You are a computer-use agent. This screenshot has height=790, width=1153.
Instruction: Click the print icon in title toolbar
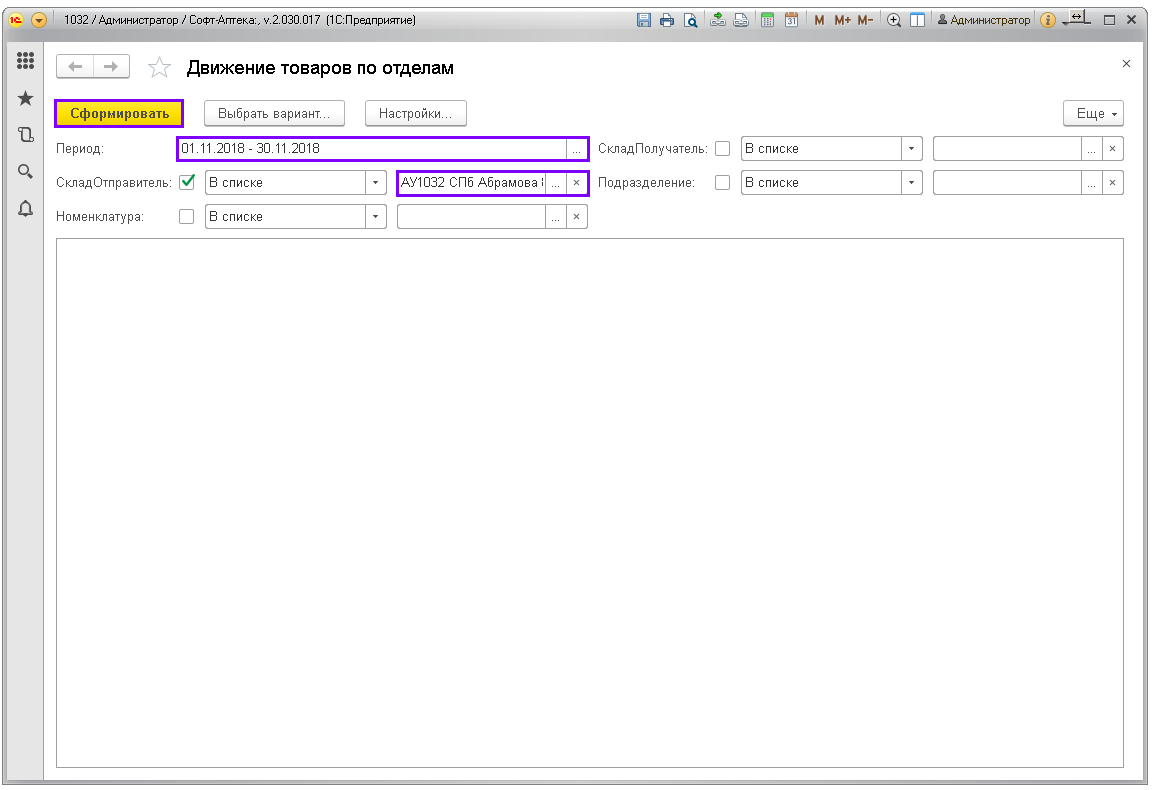(x=667, y=20)
